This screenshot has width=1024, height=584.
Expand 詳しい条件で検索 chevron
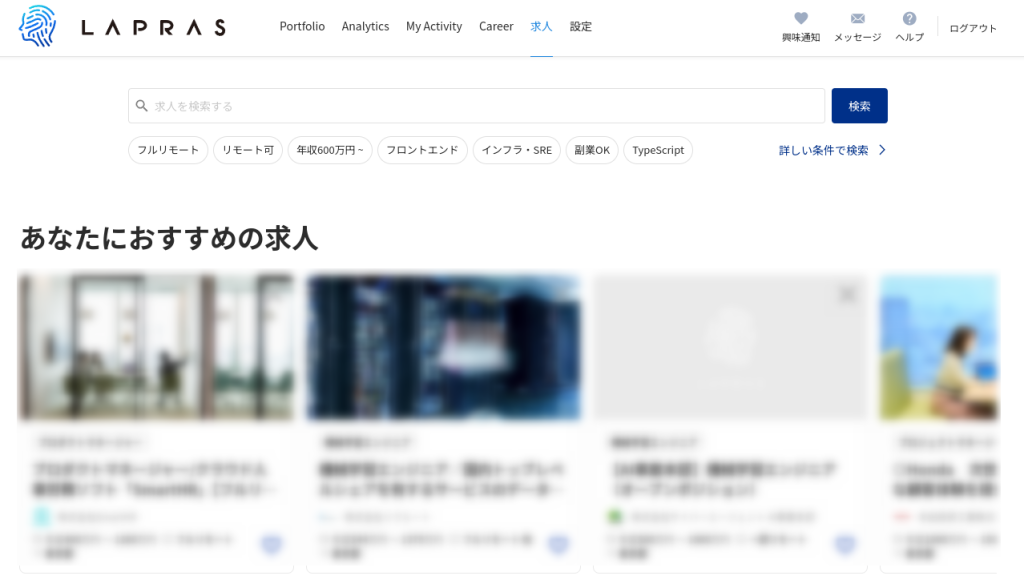pos(882,150)
